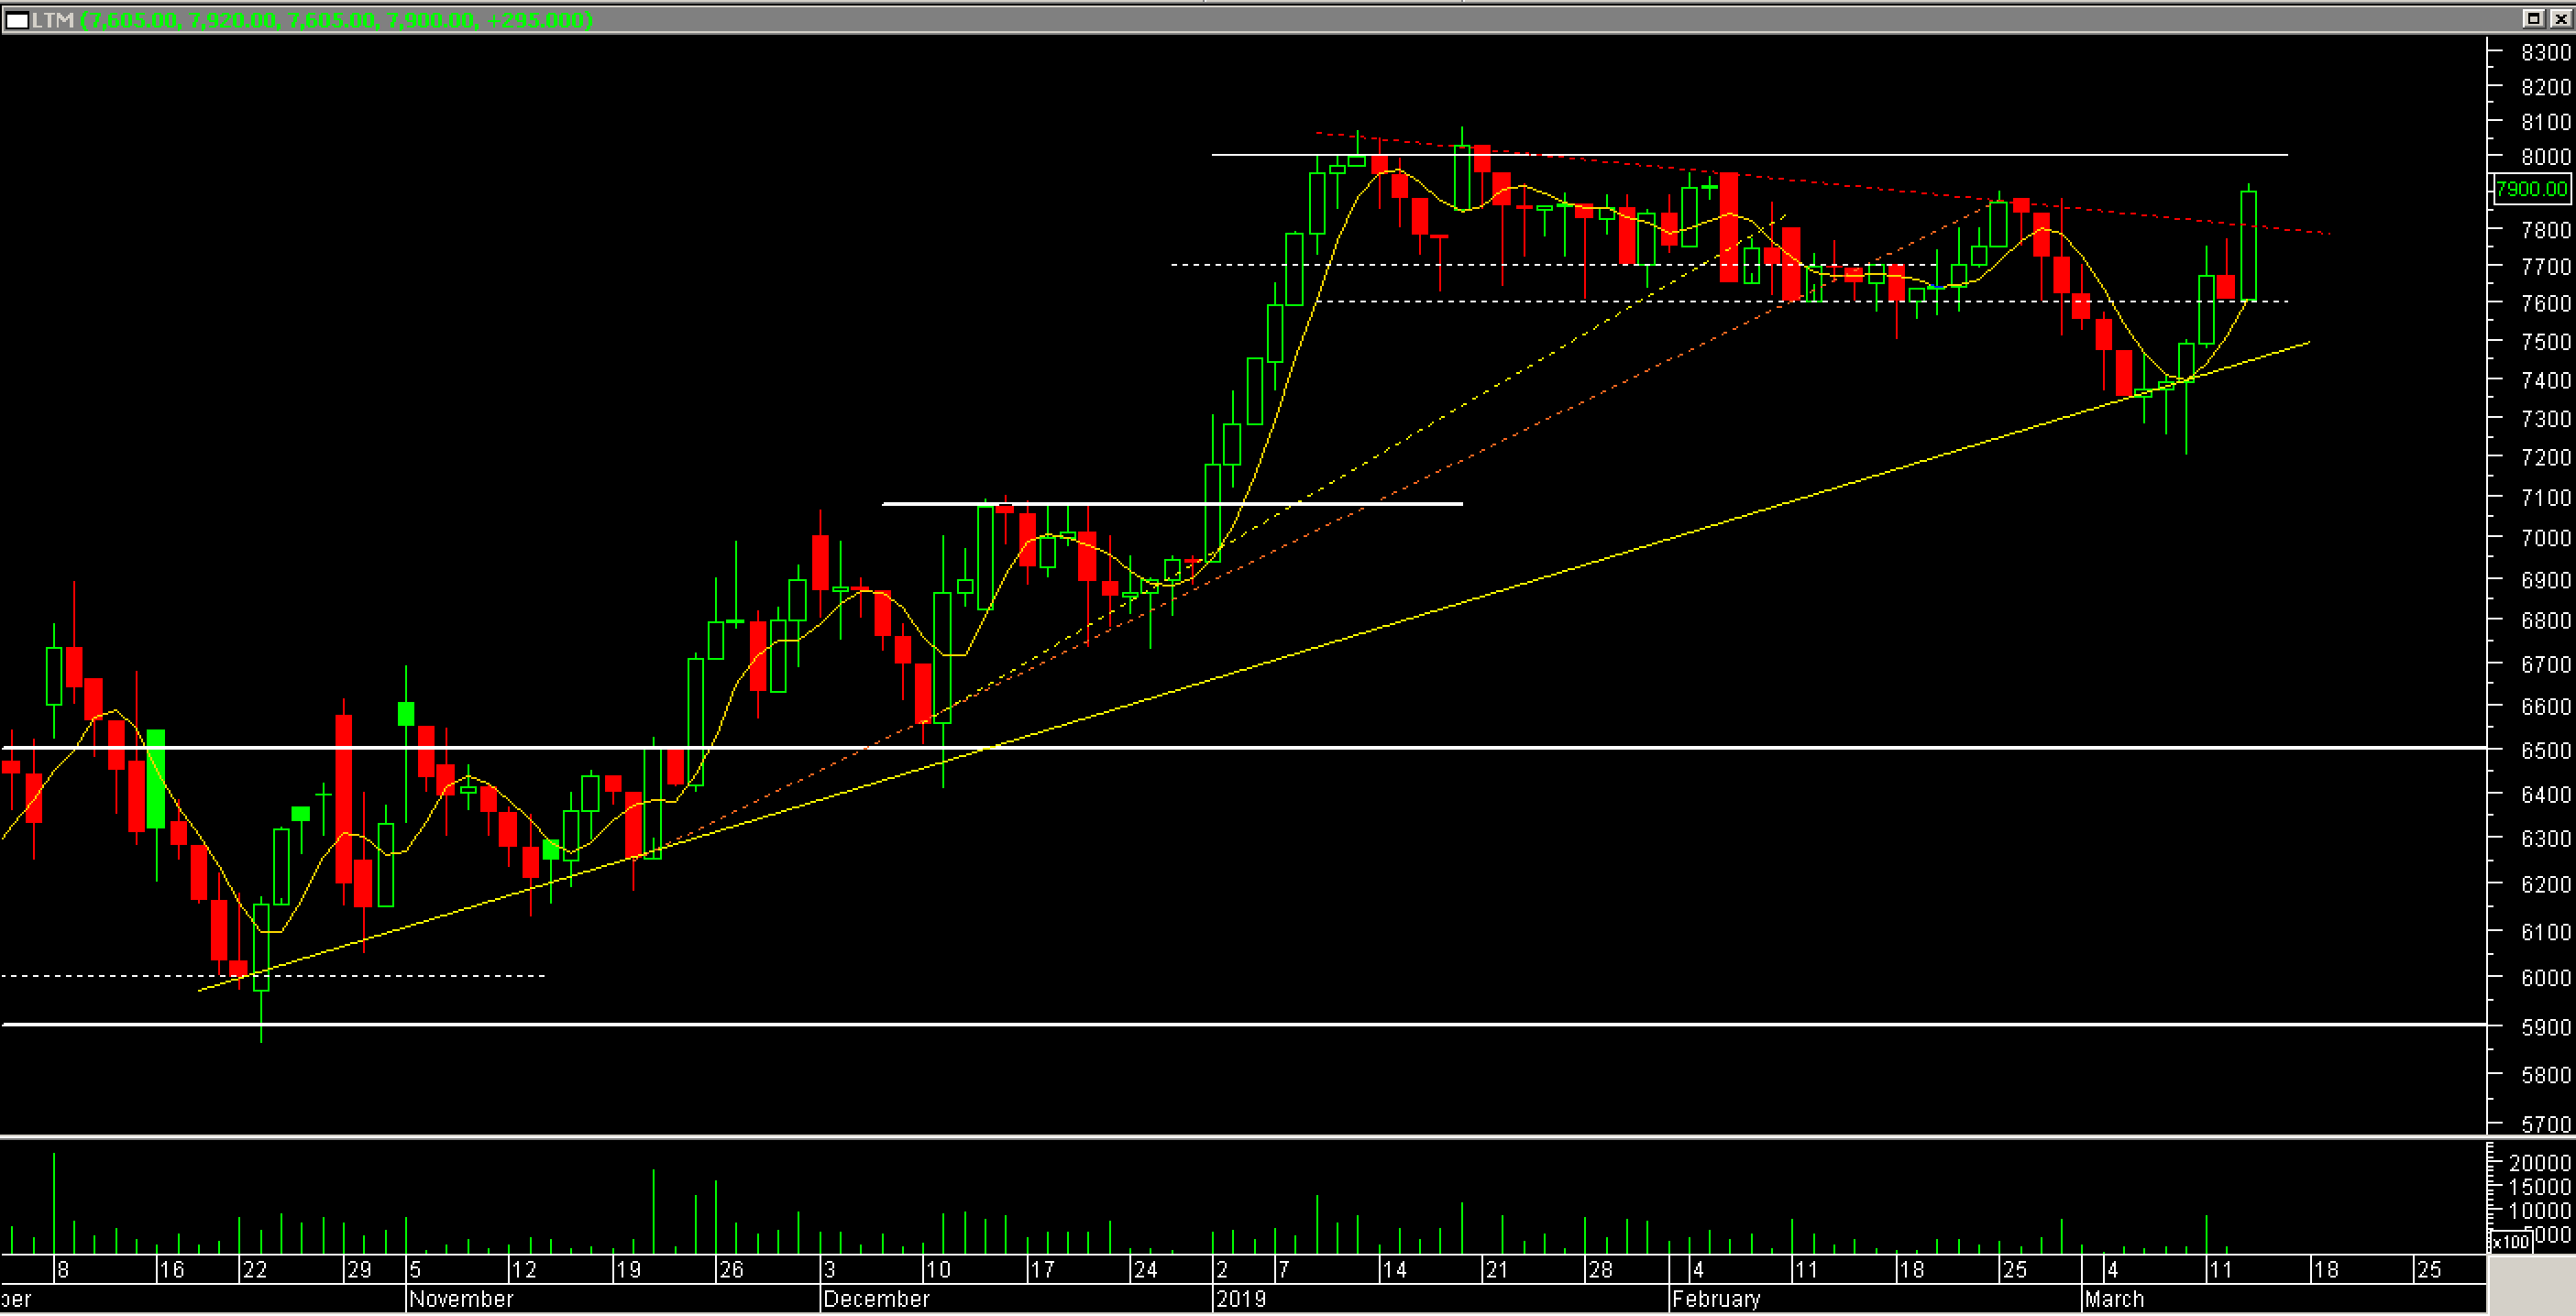This screenshot has width=2576, height=1316.
Task: Click the date 25 label after March 18
Action: click(2428, 1270)
